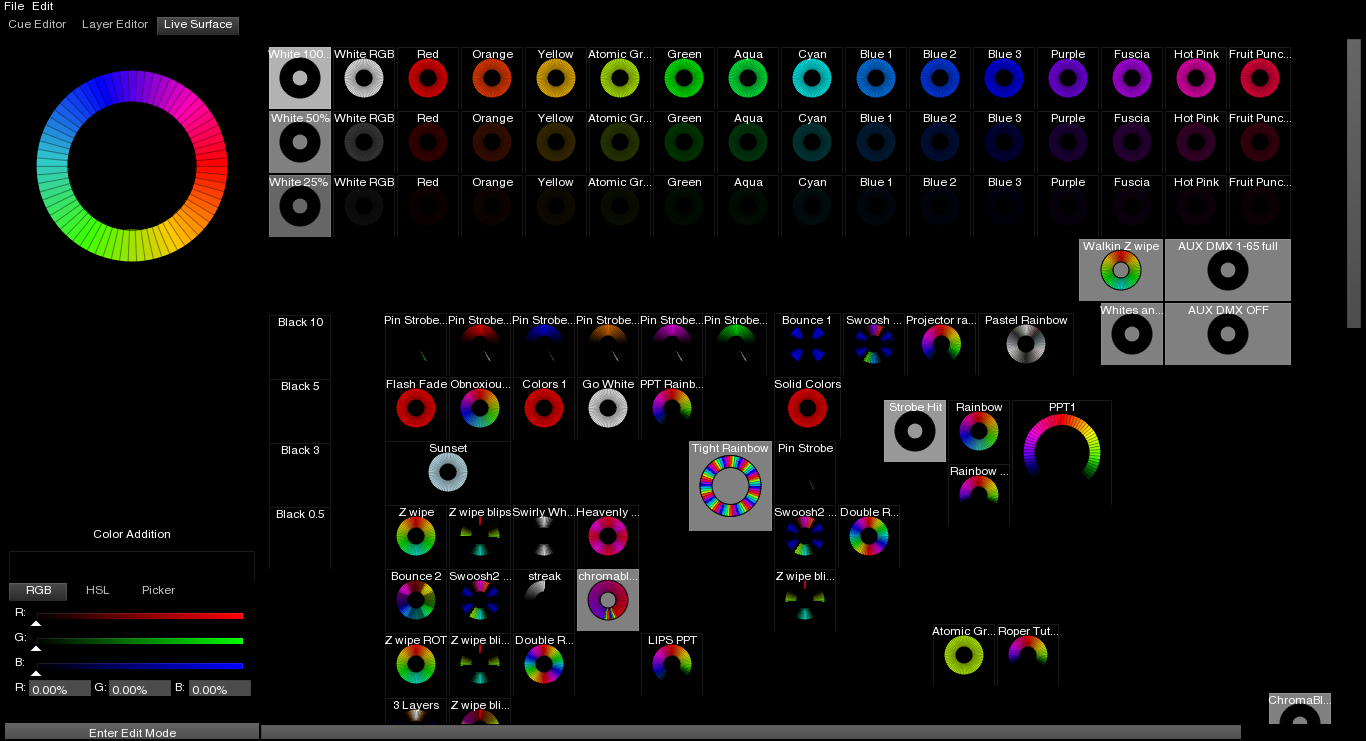Select Blue 2 in the White 50% row
This screenshot has width=1366, height=741.
point(940,142)
